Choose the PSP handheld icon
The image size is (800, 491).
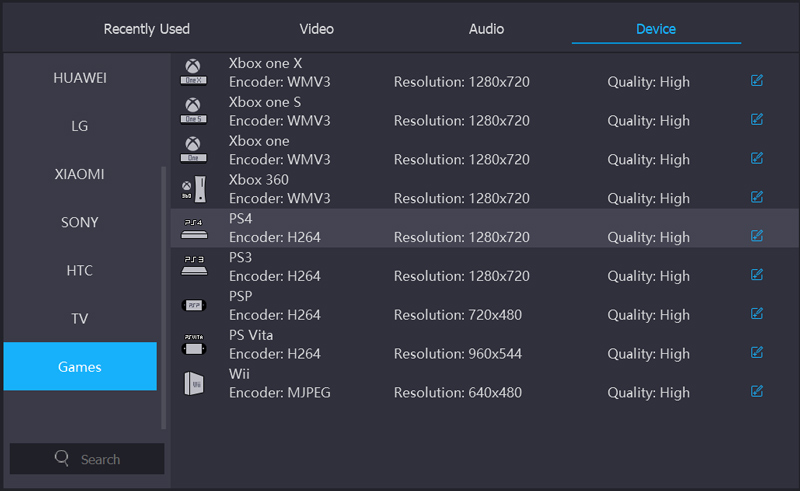click(193, 305)
